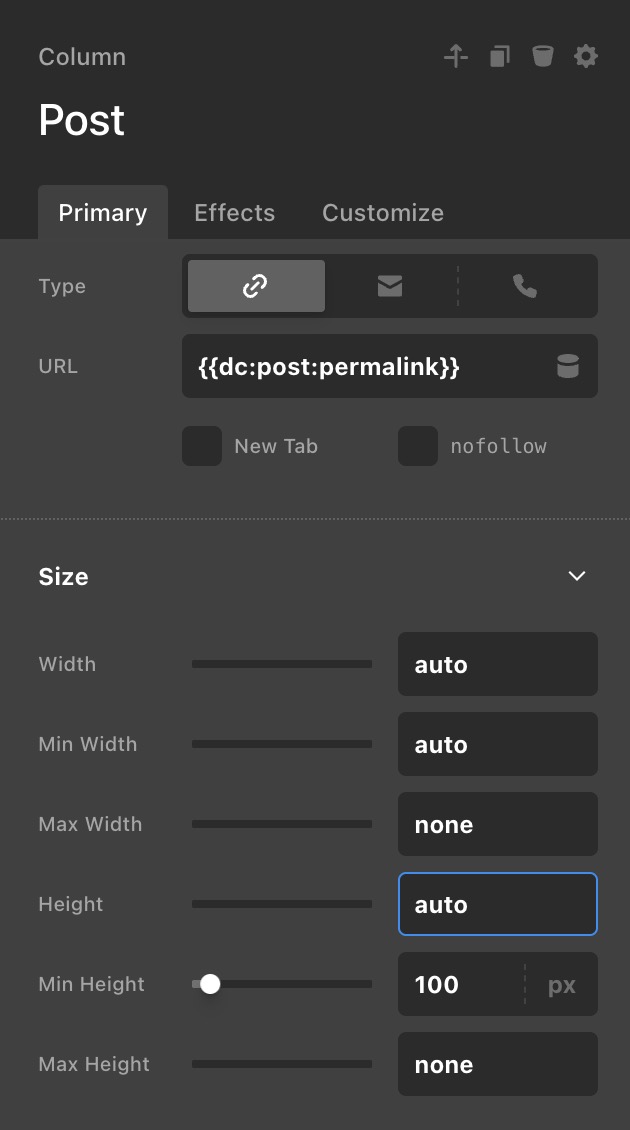
Task: Click the Min Height slider handle
Action: click(x=210, y=984)
